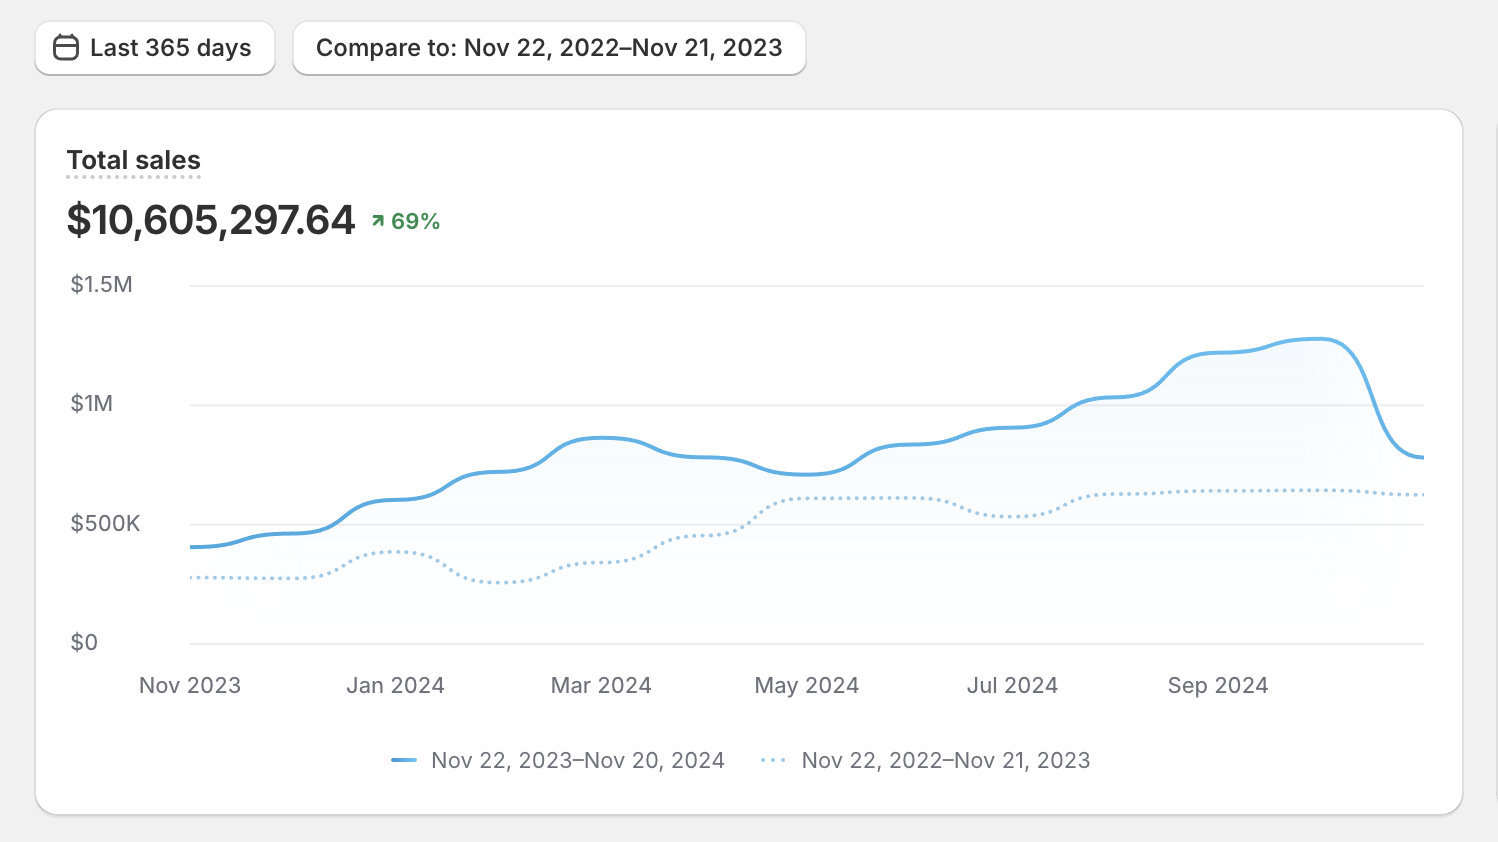
Task: Toggle the Nov 22, 2022–Nov 21, 2023 legend series
Action: coord(925,760)
